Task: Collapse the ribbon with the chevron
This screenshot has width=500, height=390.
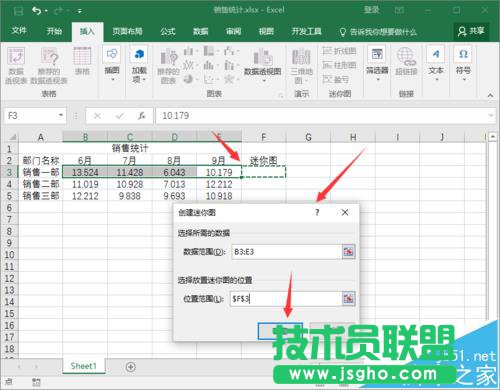Action: (x=490, y=95)
